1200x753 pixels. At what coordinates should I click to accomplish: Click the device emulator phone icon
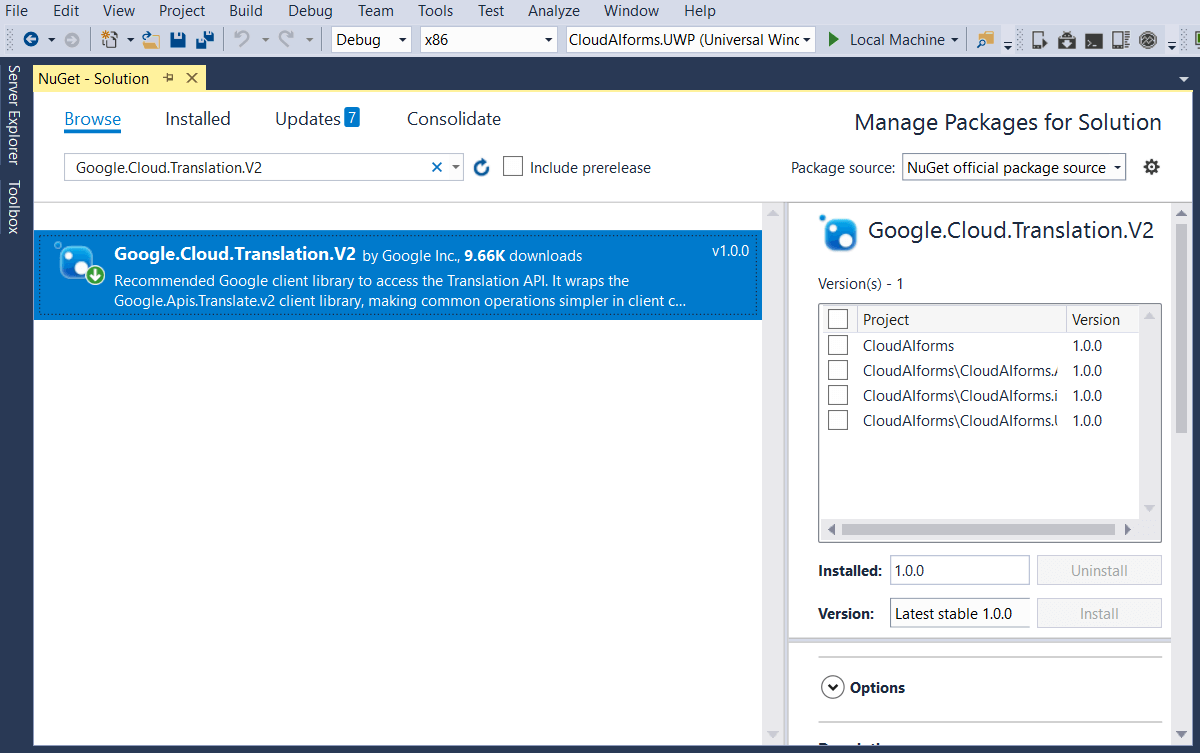click(1040, 40)
